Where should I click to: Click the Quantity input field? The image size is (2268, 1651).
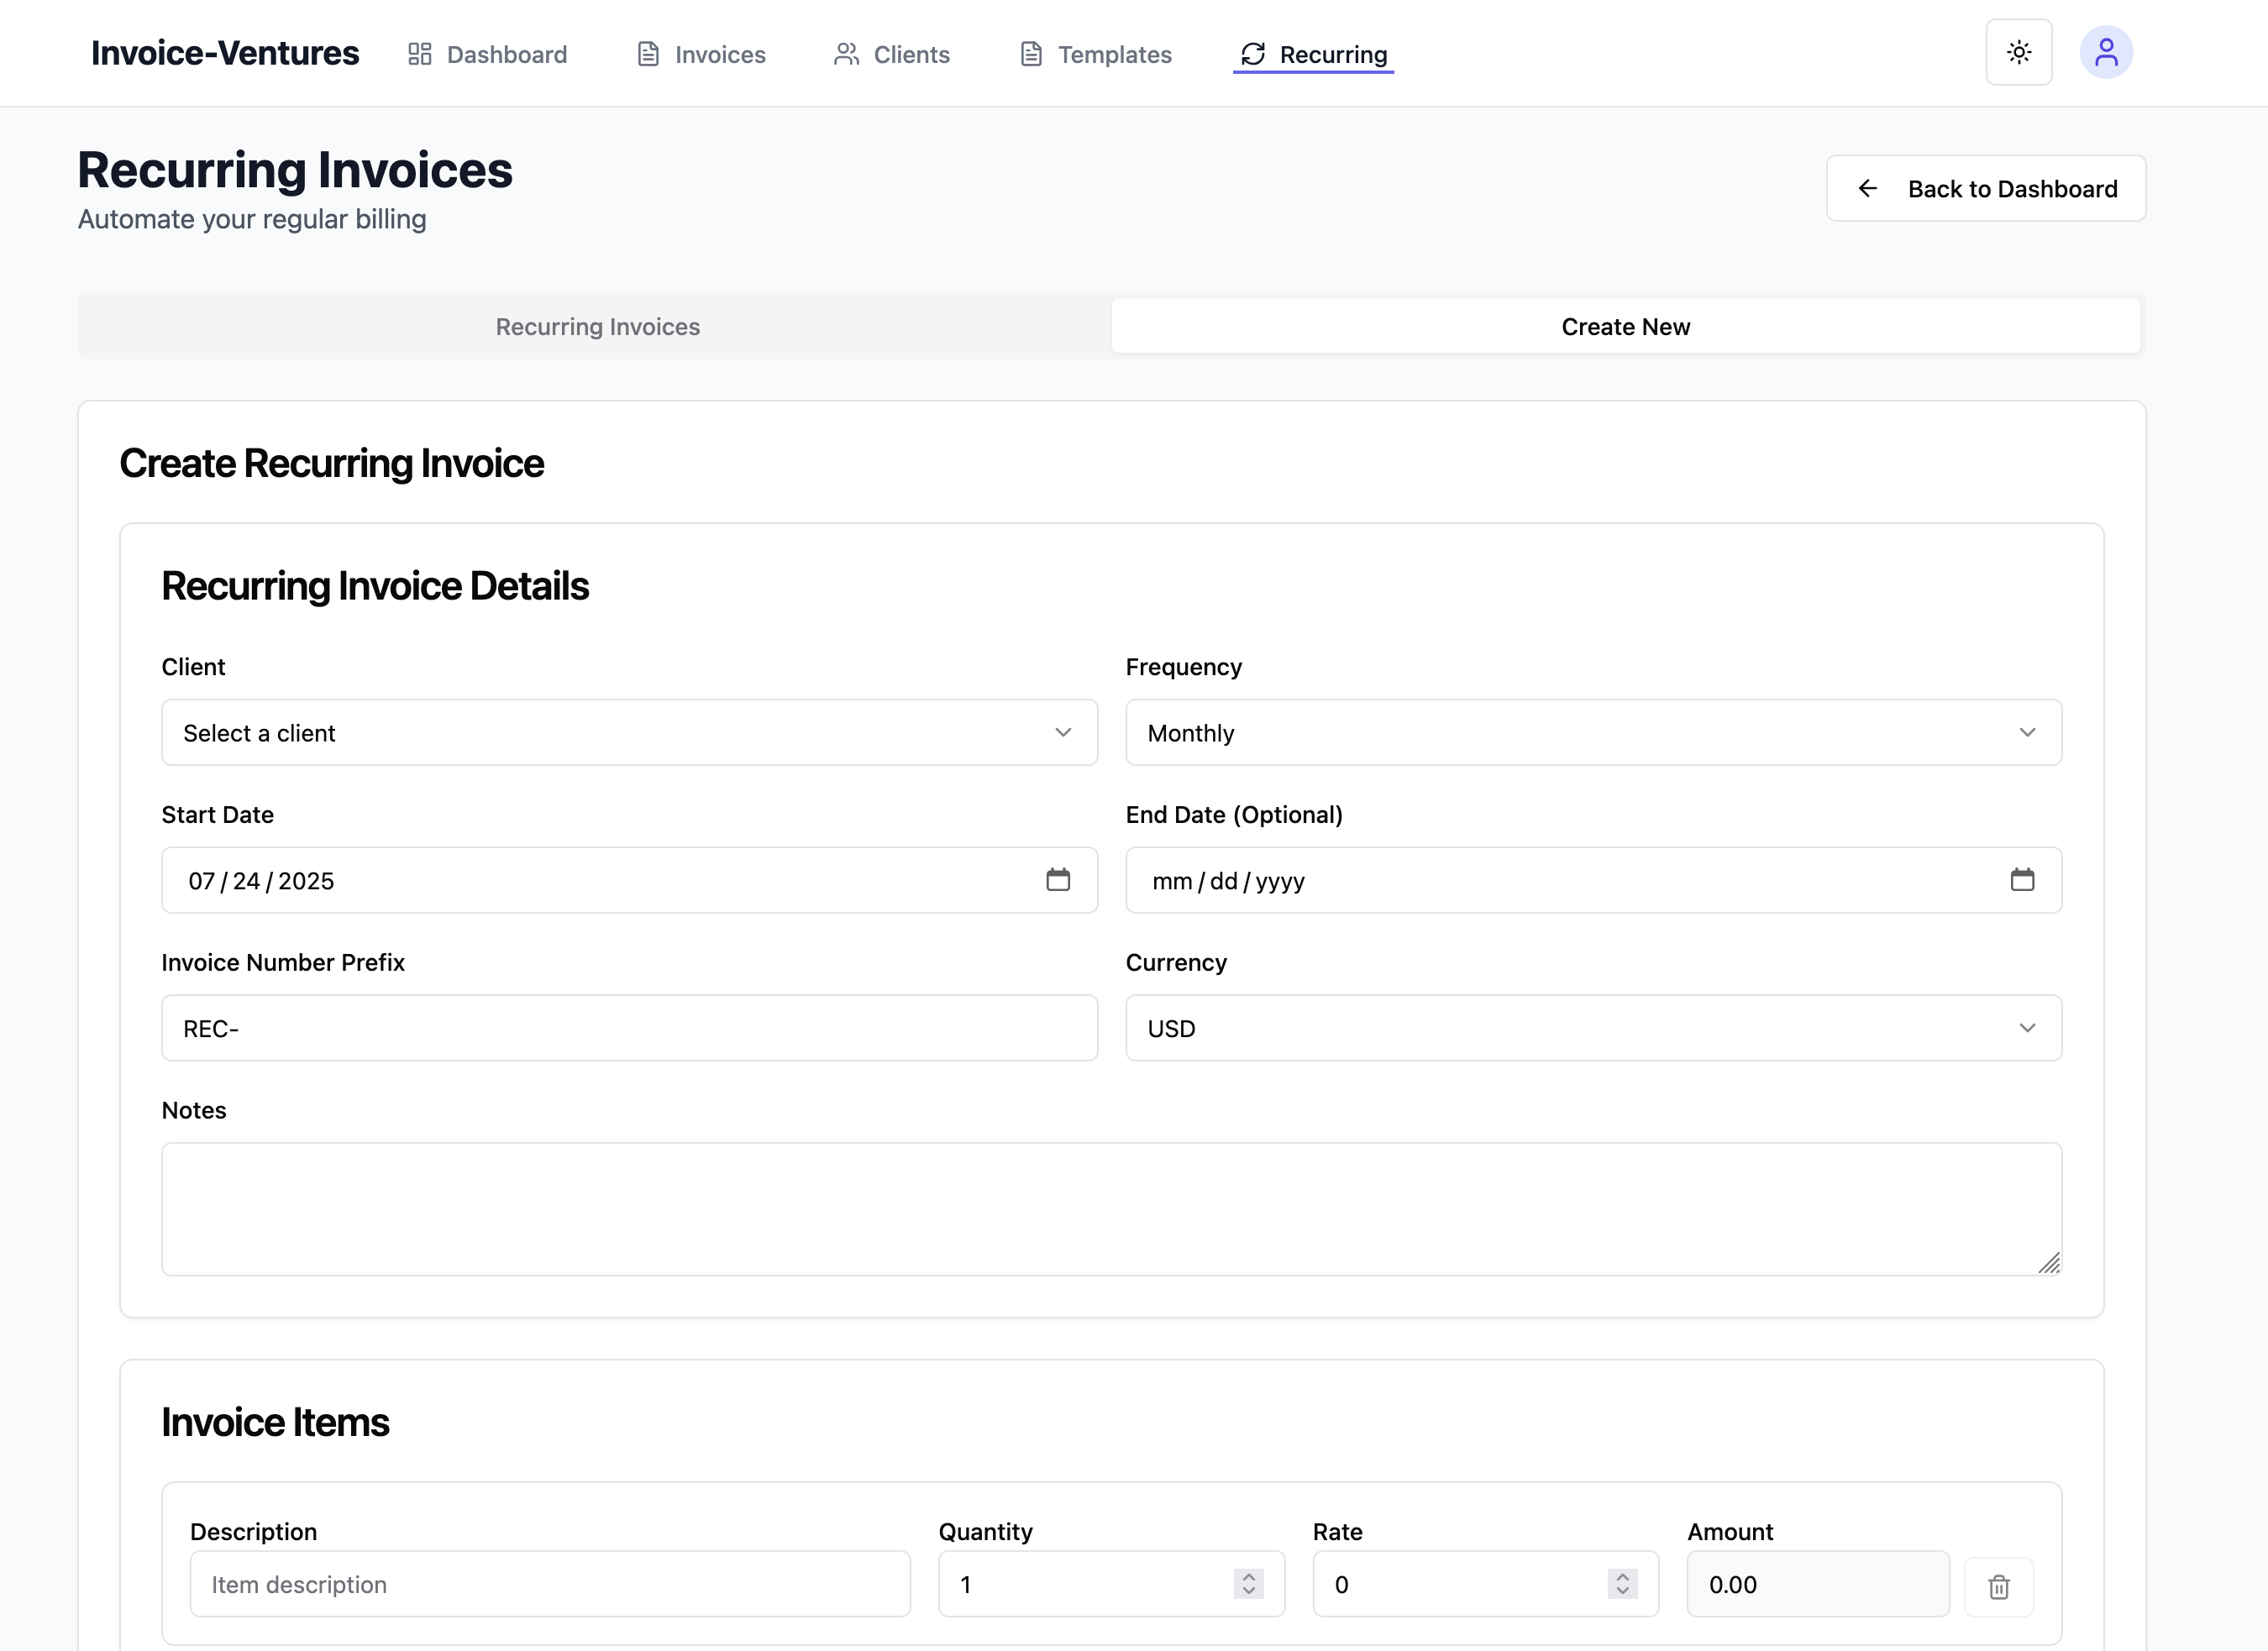click(x=1111, y=1585)
